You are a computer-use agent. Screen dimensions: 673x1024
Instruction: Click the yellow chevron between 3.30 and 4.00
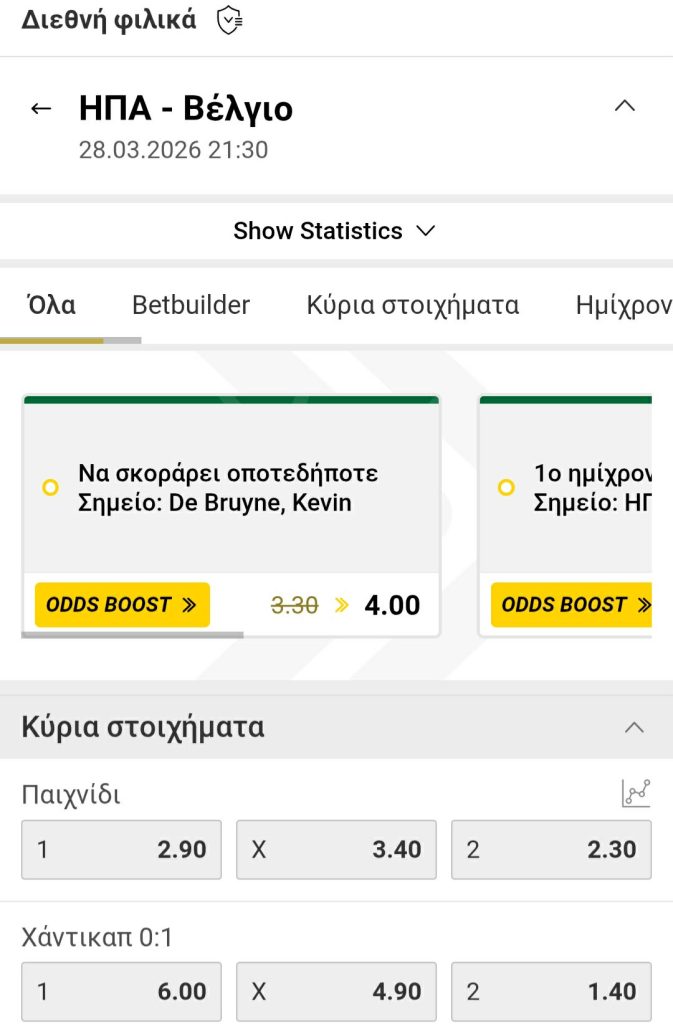[342, 604]
